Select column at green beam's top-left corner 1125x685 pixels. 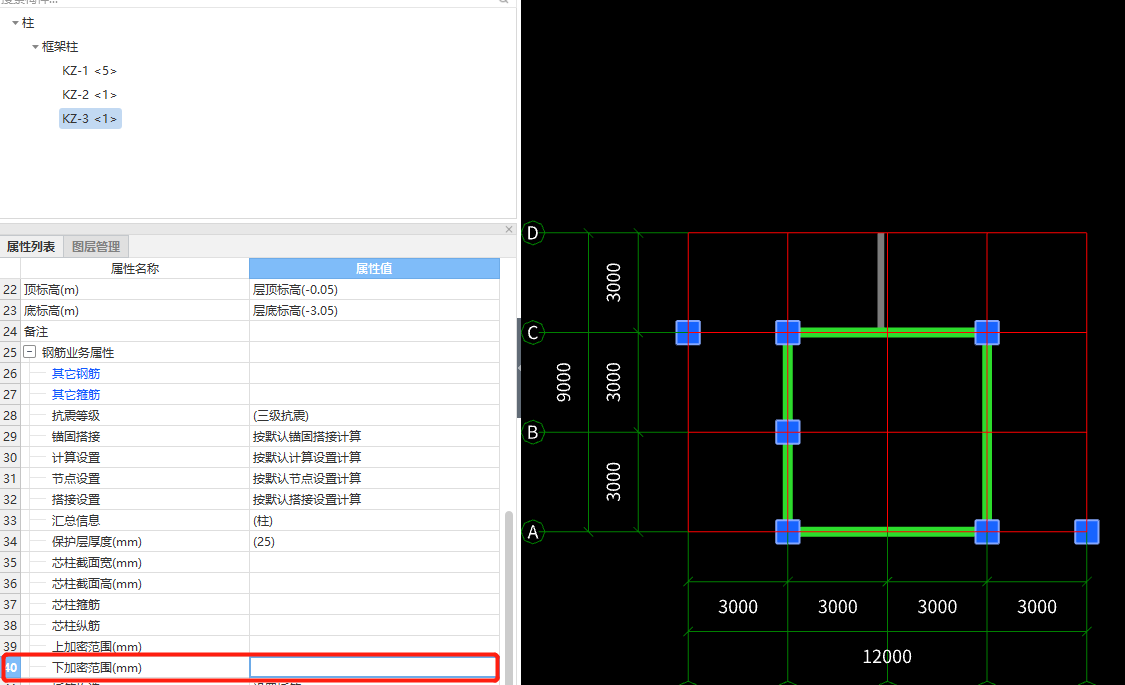tap(788, 333)
